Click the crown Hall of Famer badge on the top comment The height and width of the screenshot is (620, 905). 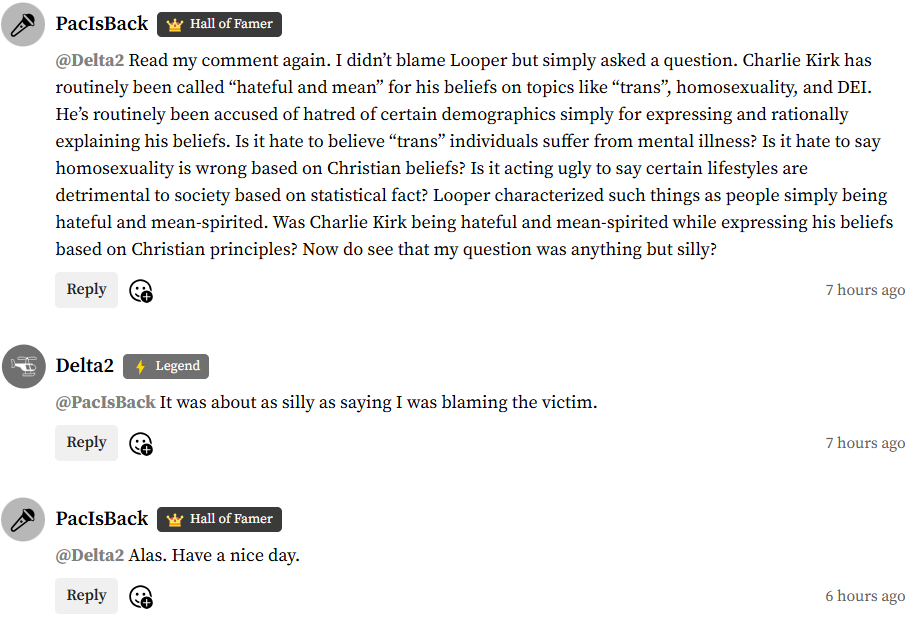pyautogui.click(x=219, y=24)
